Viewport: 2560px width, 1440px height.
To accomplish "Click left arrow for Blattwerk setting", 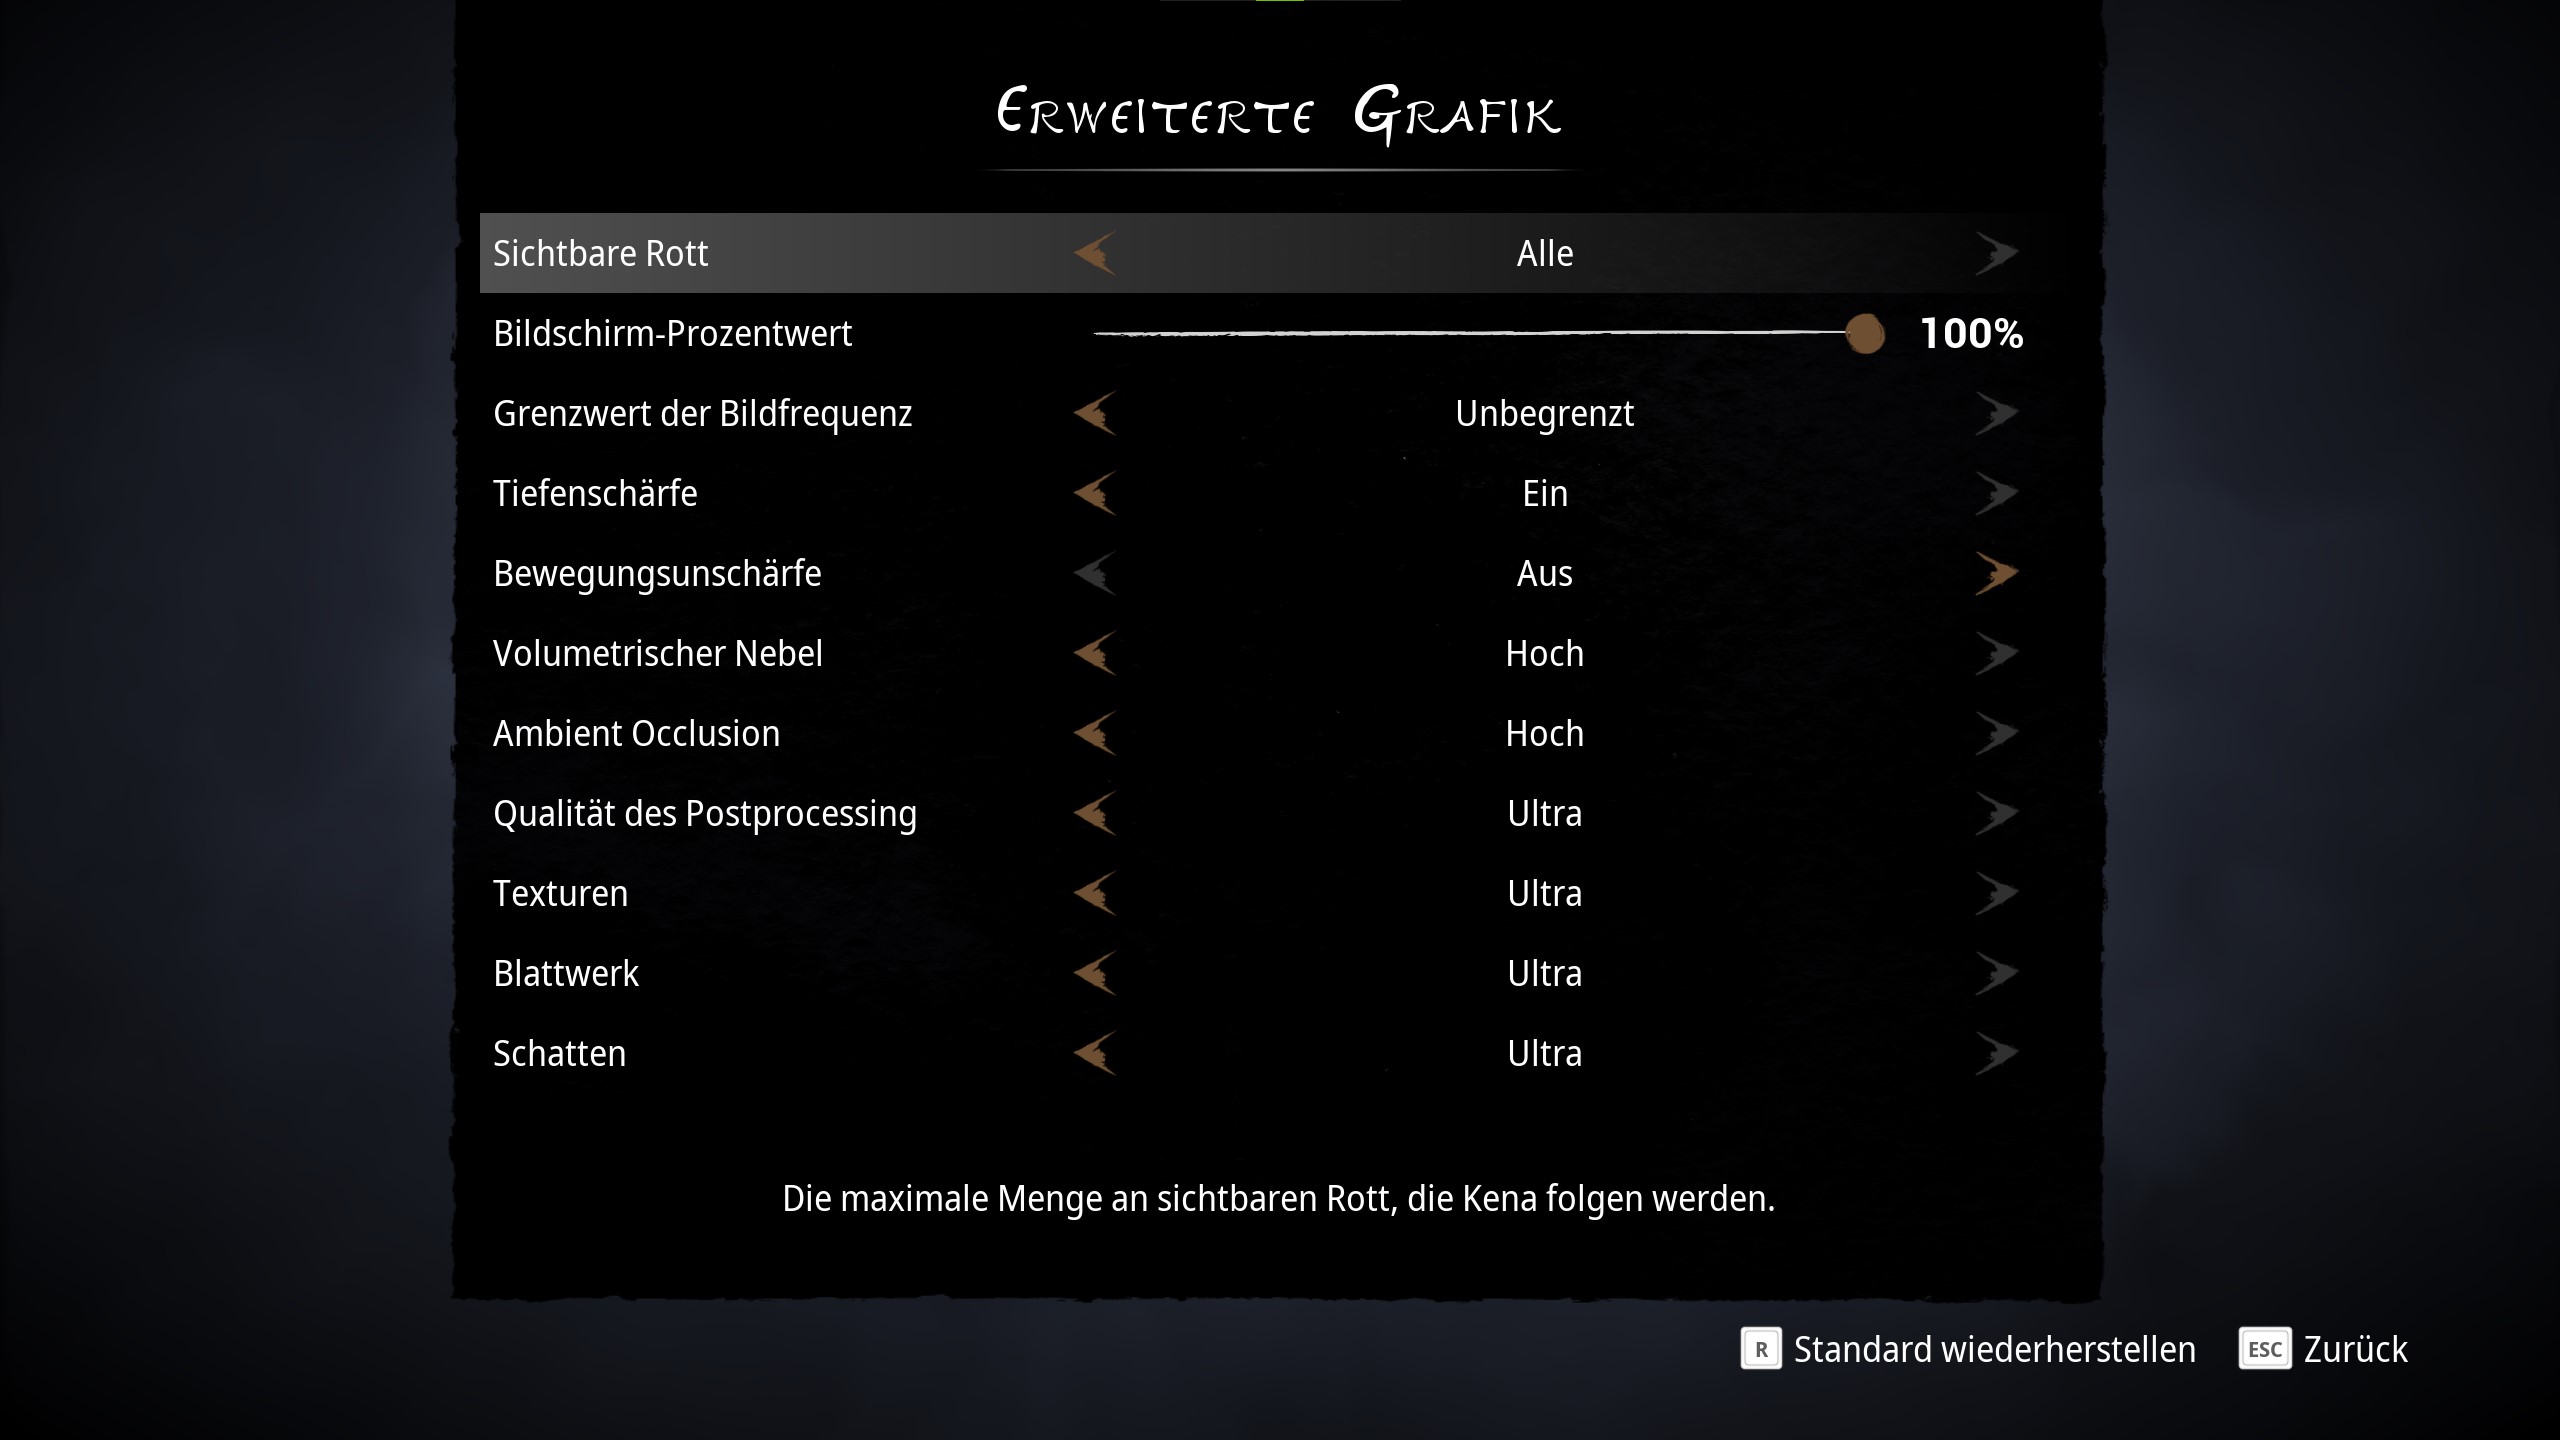I will tap(1095, 973).
